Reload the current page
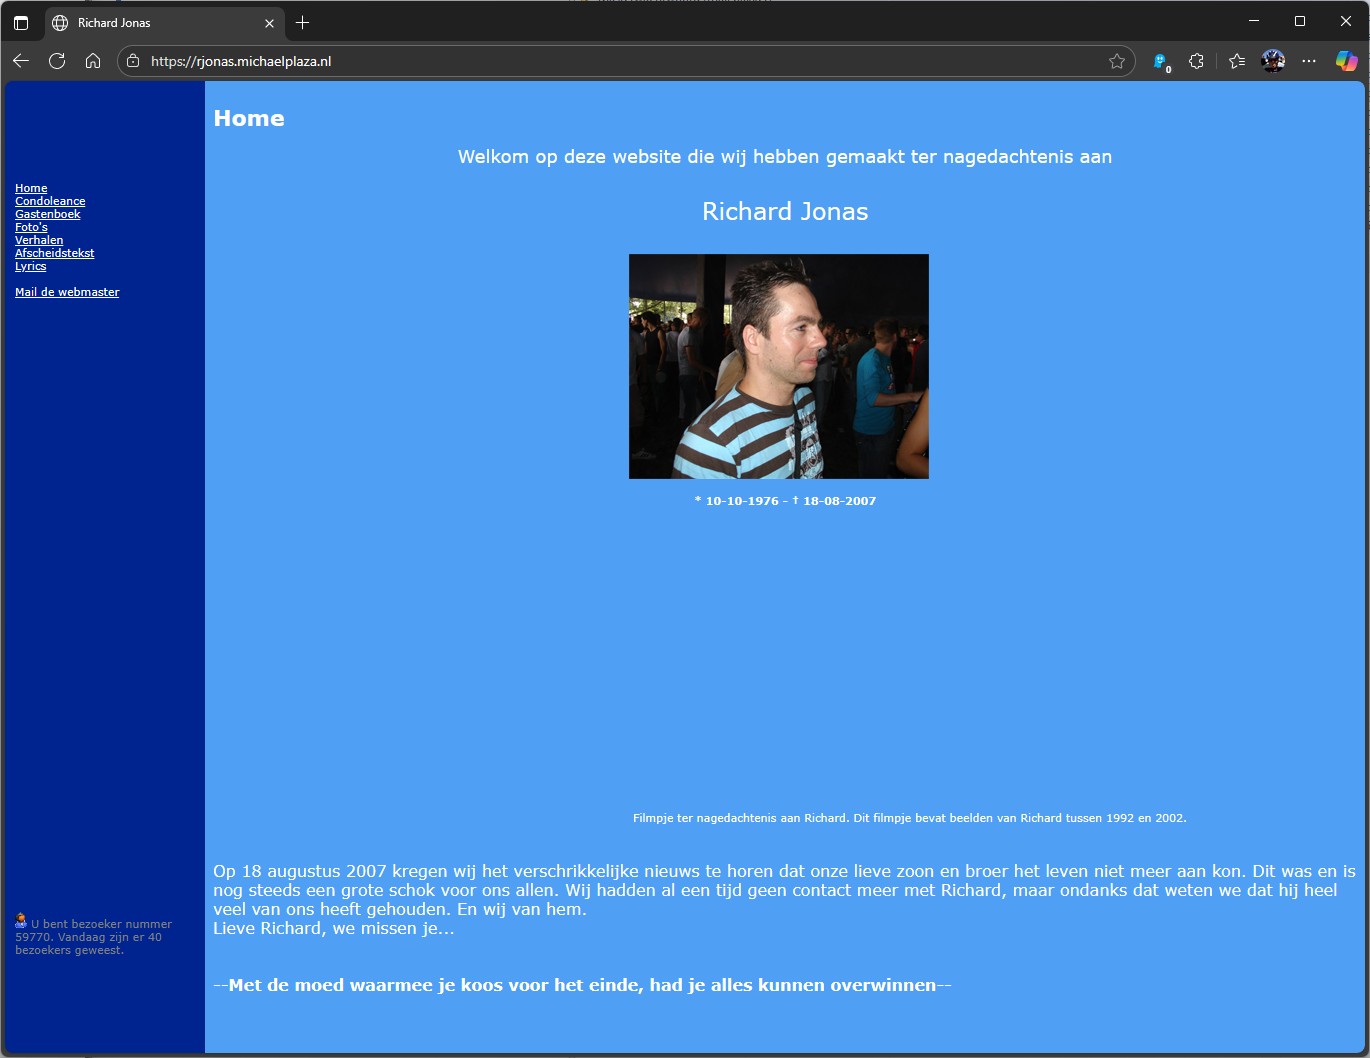This screenshot has width=1370, height=1058. 57,61
